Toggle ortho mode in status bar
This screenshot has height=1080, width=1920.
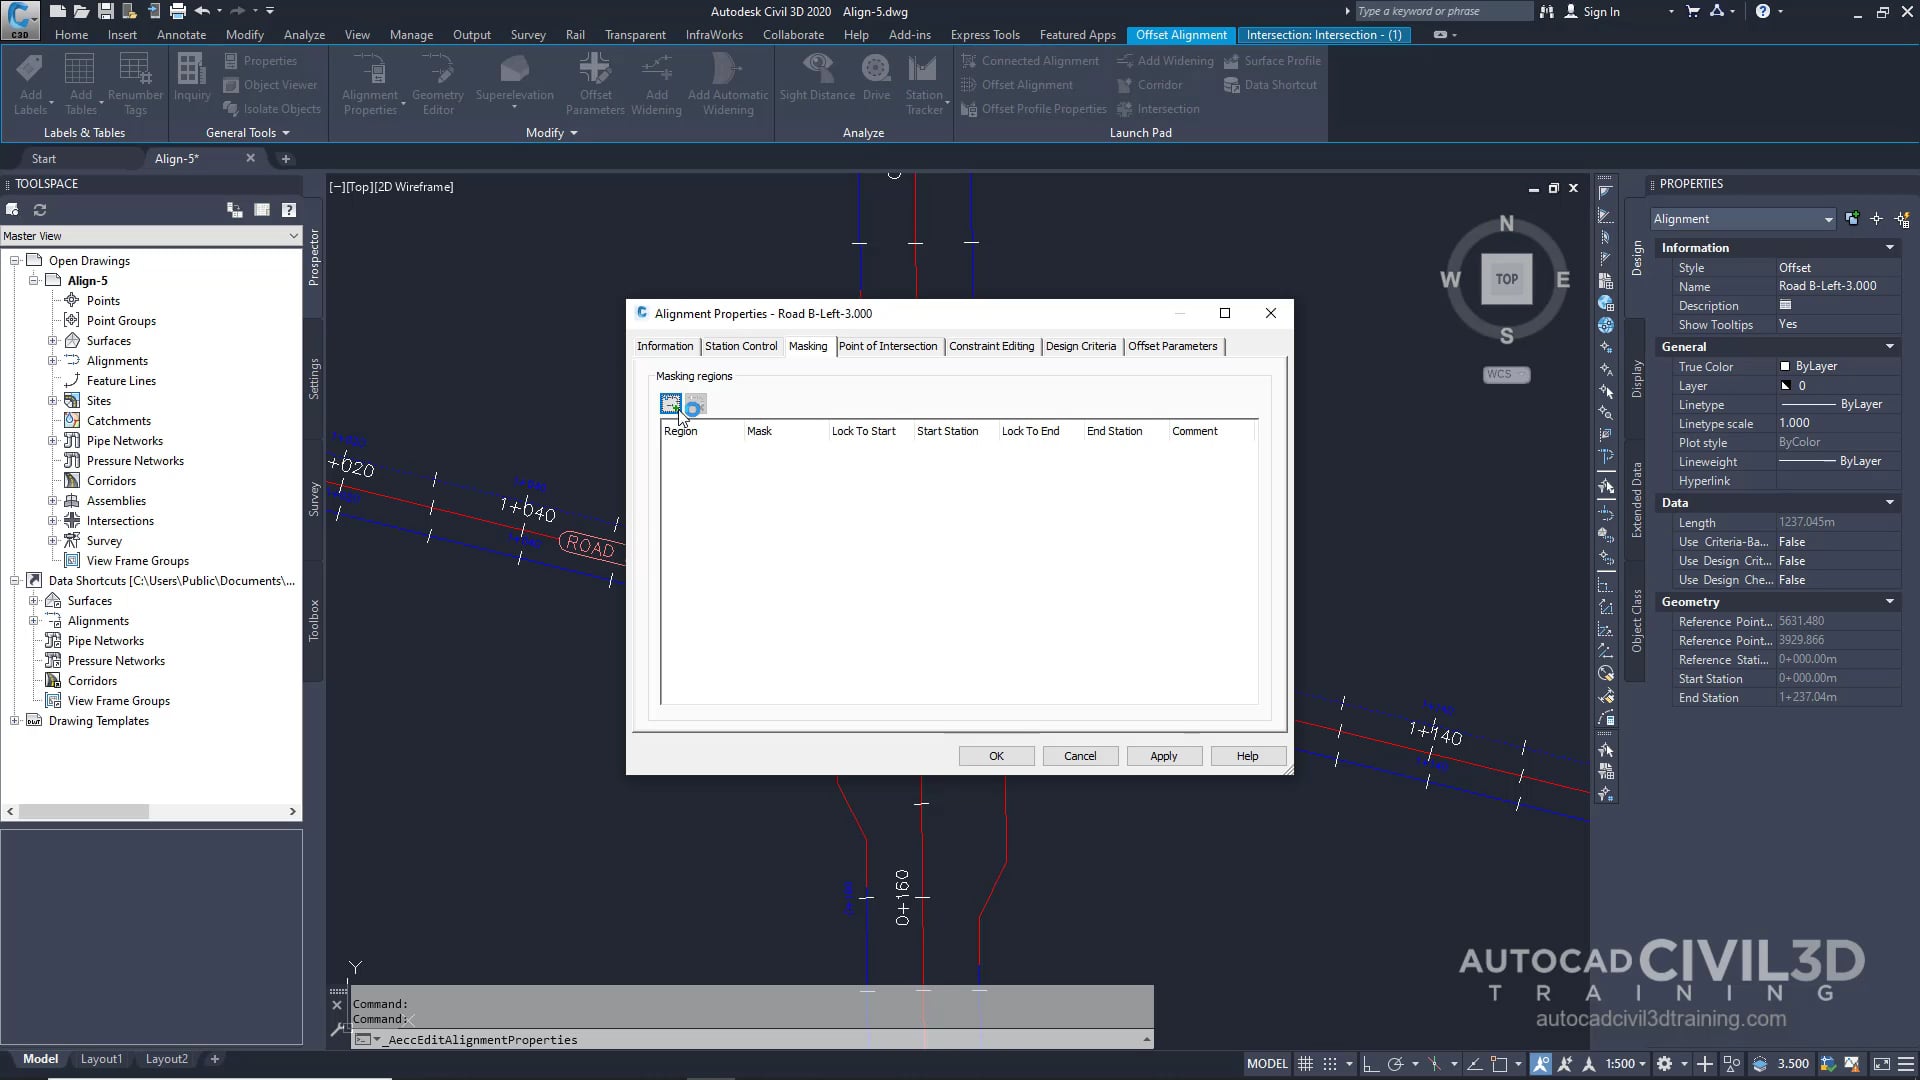tap(1371, 1064)
